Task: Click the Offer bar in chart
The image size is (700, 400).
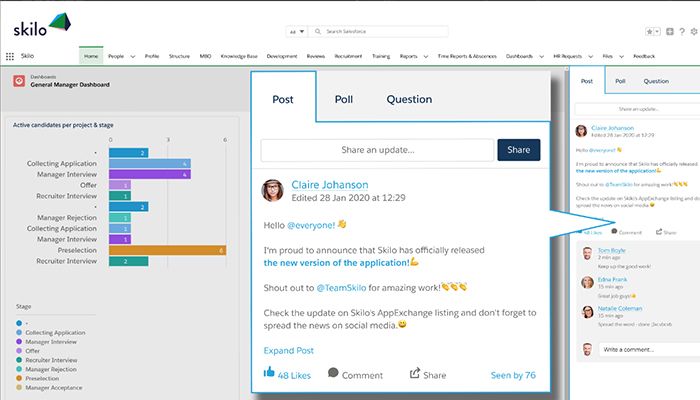Action: coord(120,185)
